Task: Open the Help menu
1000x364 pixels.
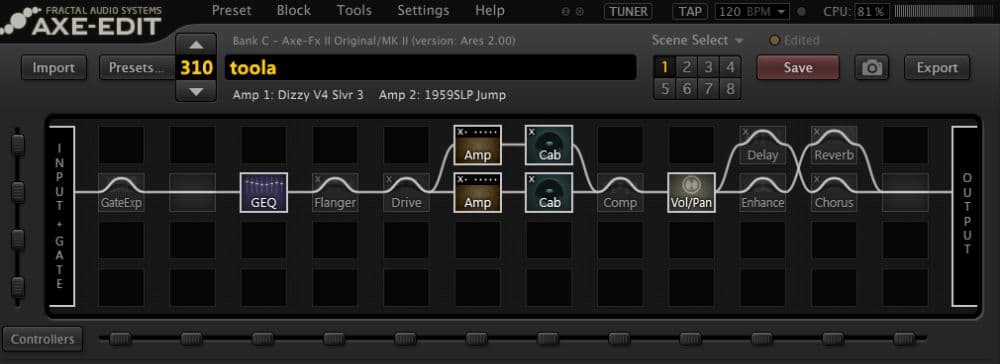Action: 490,10
